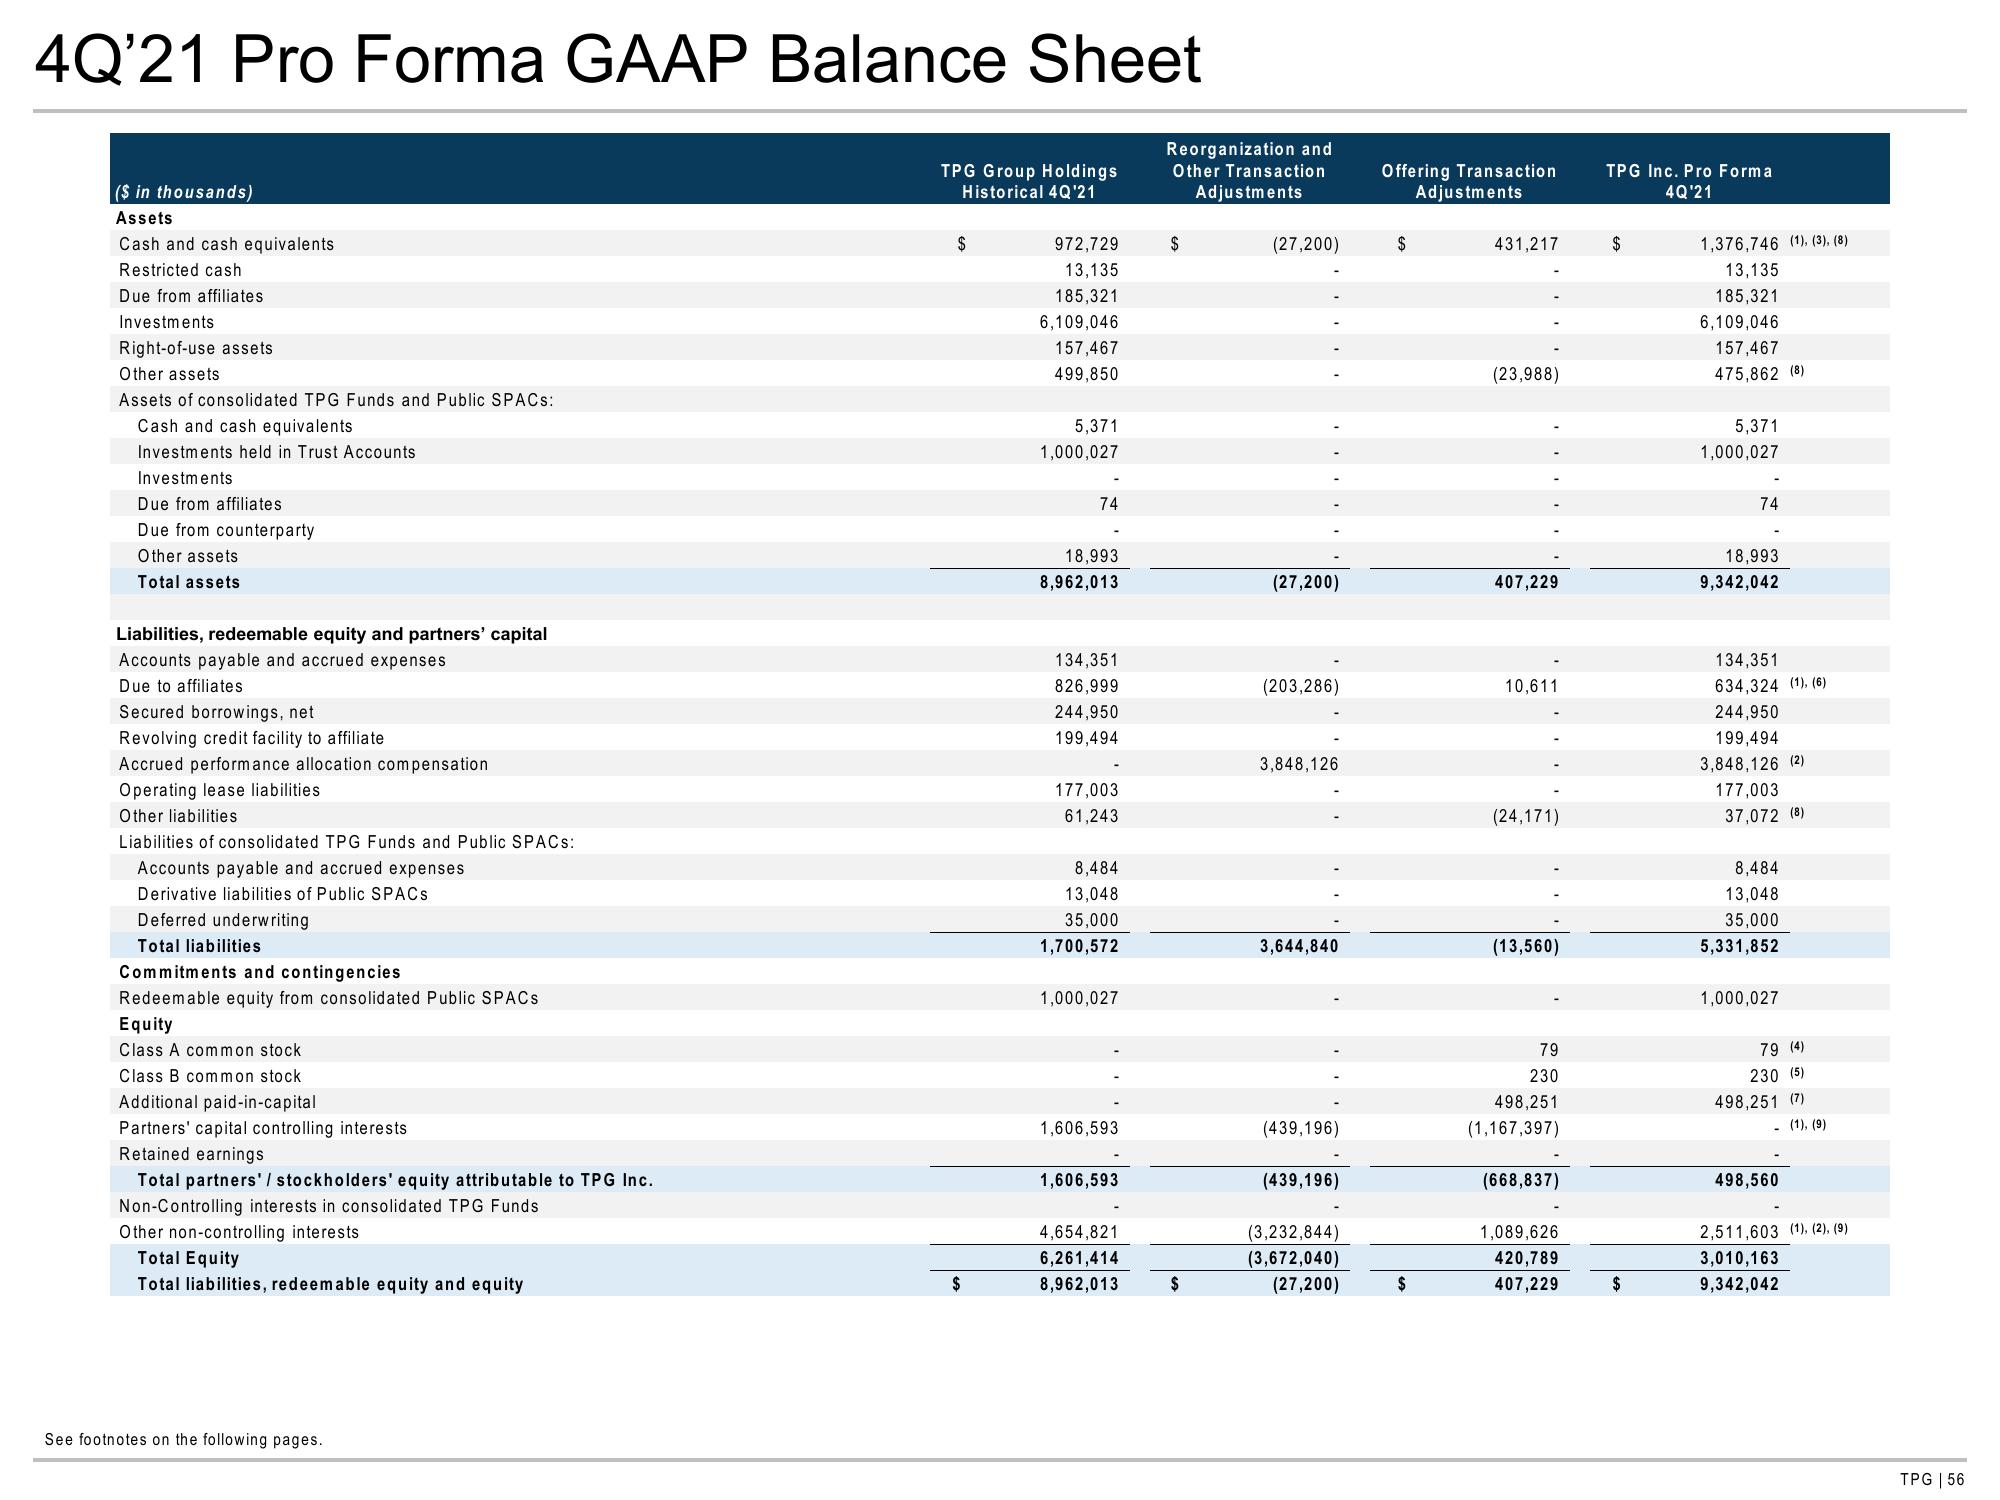Select the pro forma equity value 498,560
This screenshot has width=2000, height=1500.
coord(1746,1180)
